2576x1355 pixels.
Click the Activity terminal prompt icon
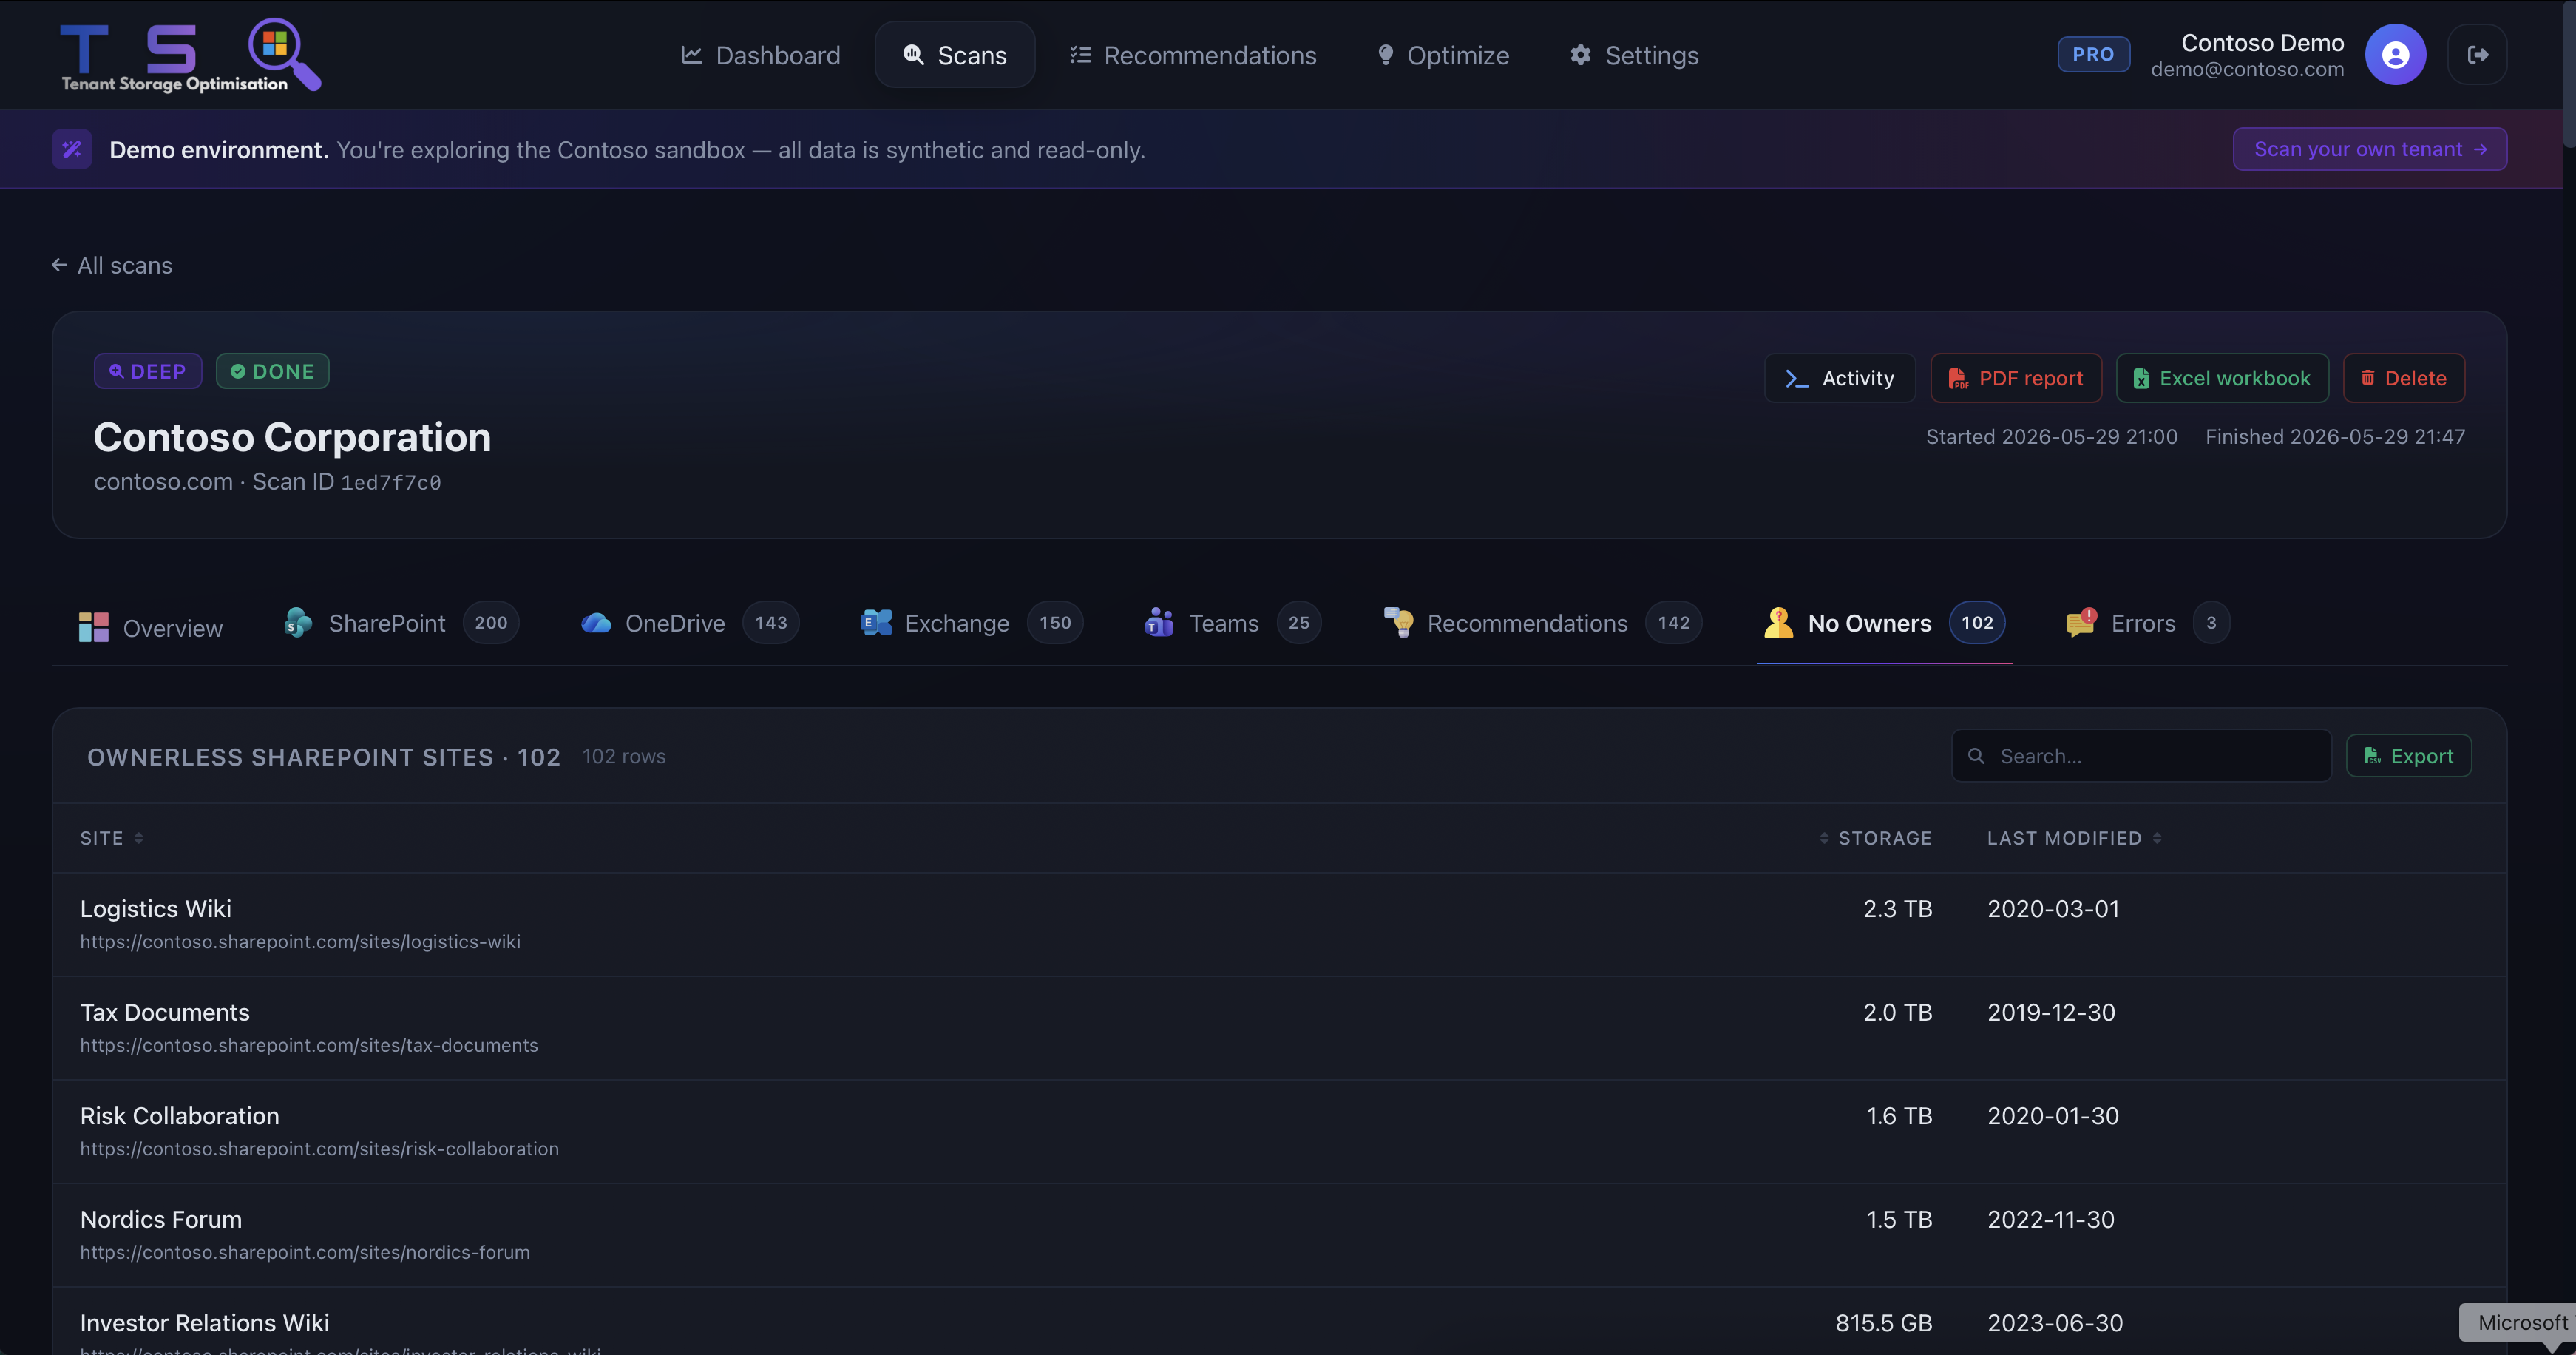(x=1797, y=378)
